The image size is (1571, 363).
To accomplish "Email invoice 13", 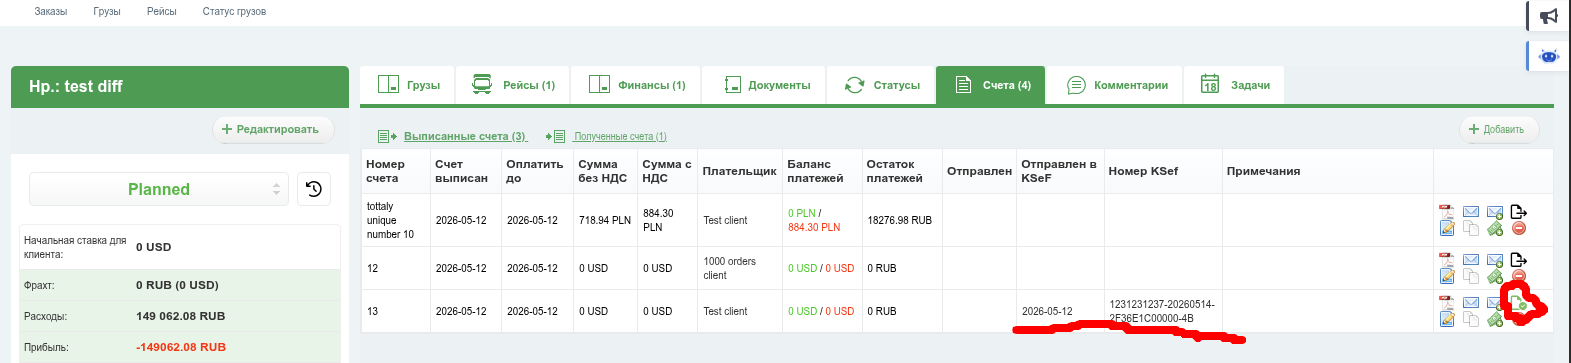I will coord(1470,302).
